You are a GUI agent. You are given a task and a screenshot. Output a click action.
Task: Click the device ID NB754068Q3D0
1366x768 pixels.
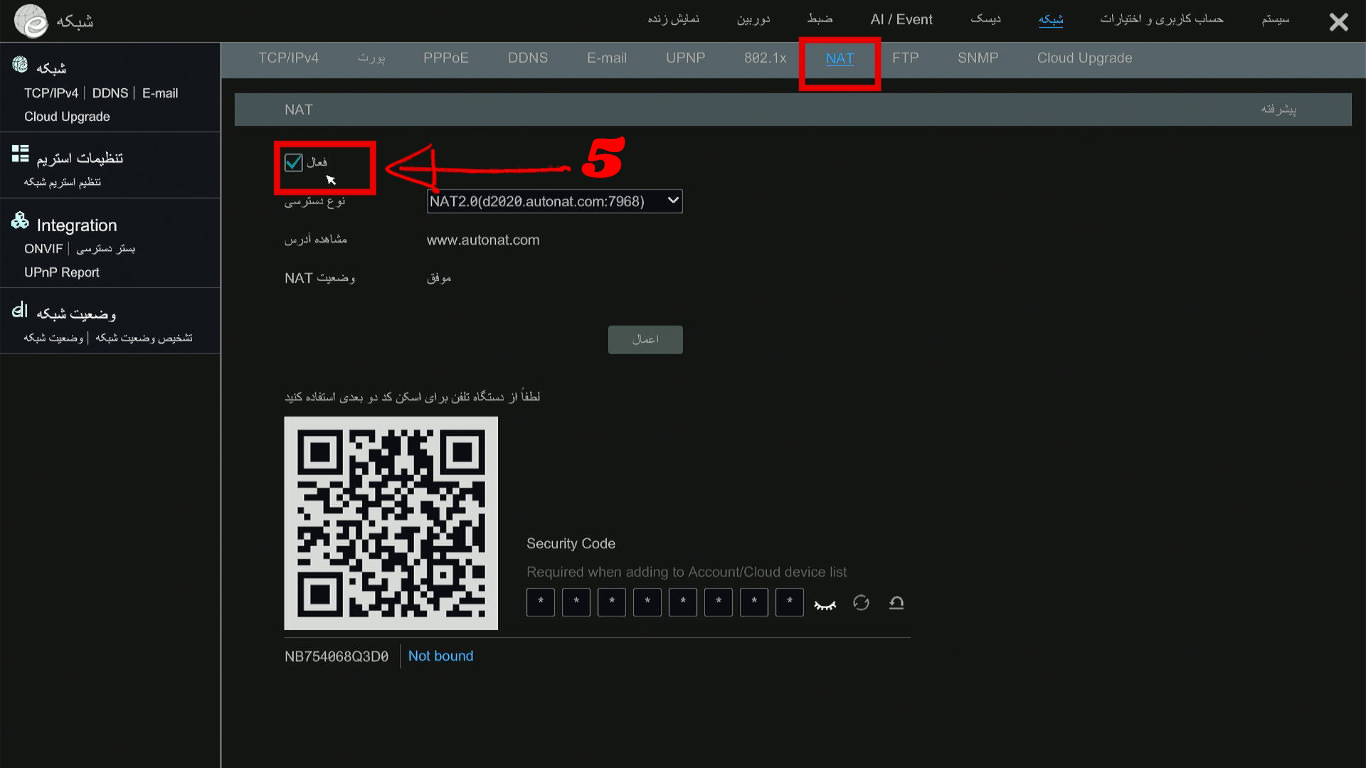pos(336,657)
